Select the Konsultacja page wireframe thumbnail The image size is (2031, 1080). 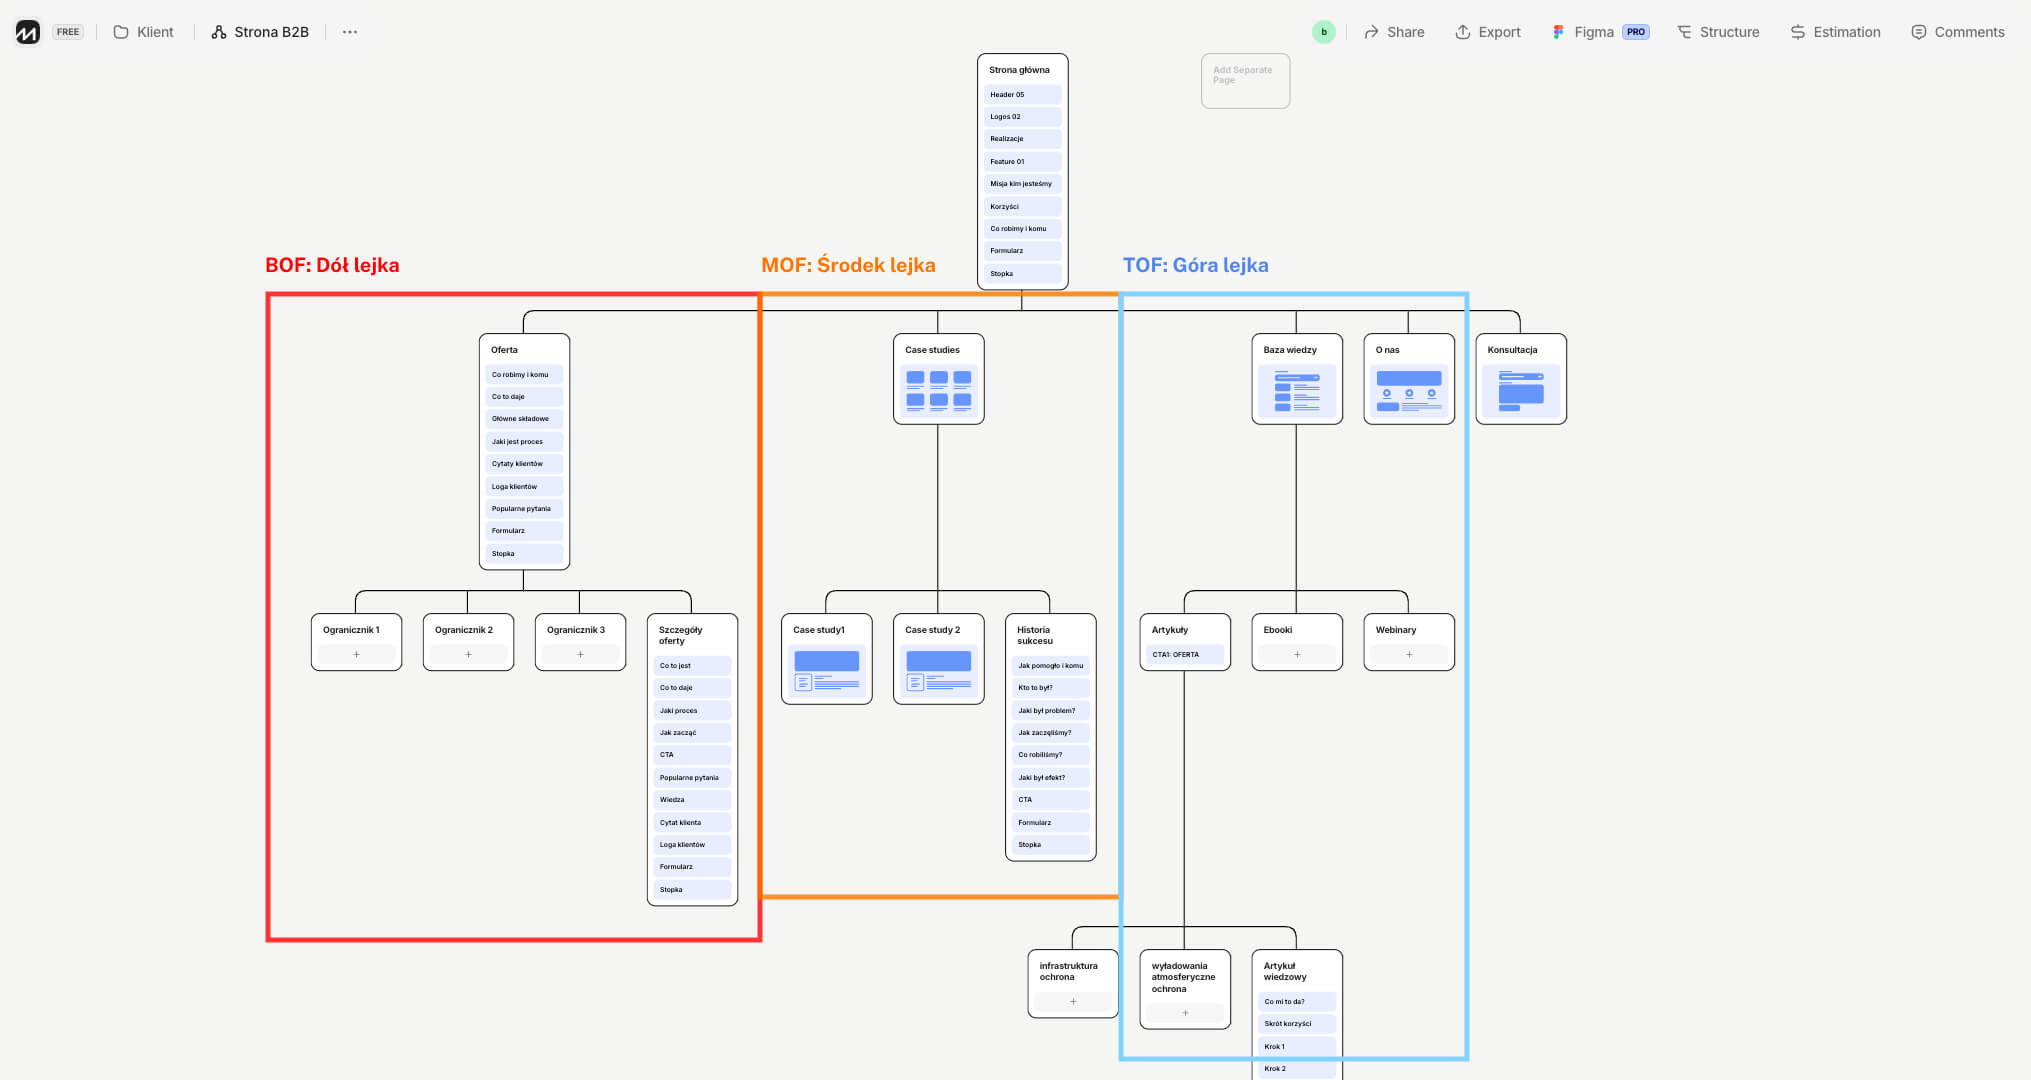coord(1521,390)
